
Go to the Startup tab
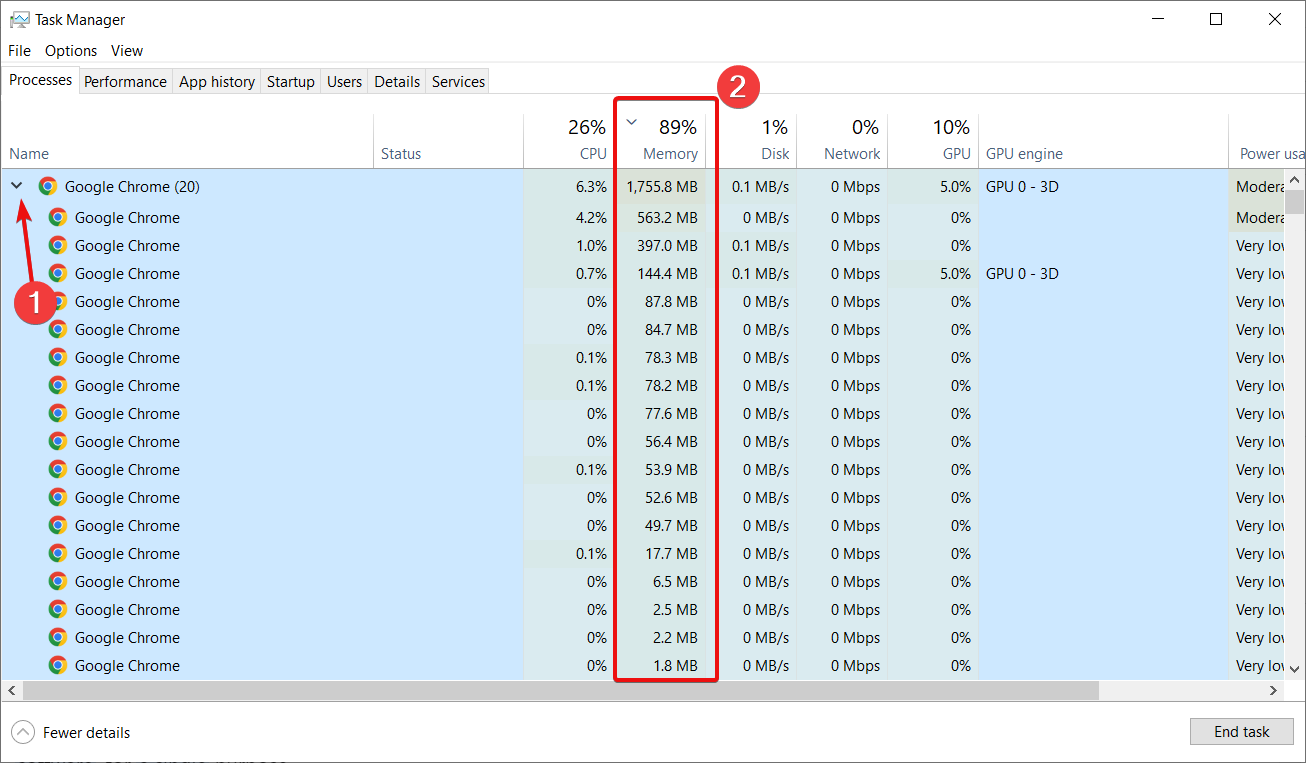pos(291,82)
